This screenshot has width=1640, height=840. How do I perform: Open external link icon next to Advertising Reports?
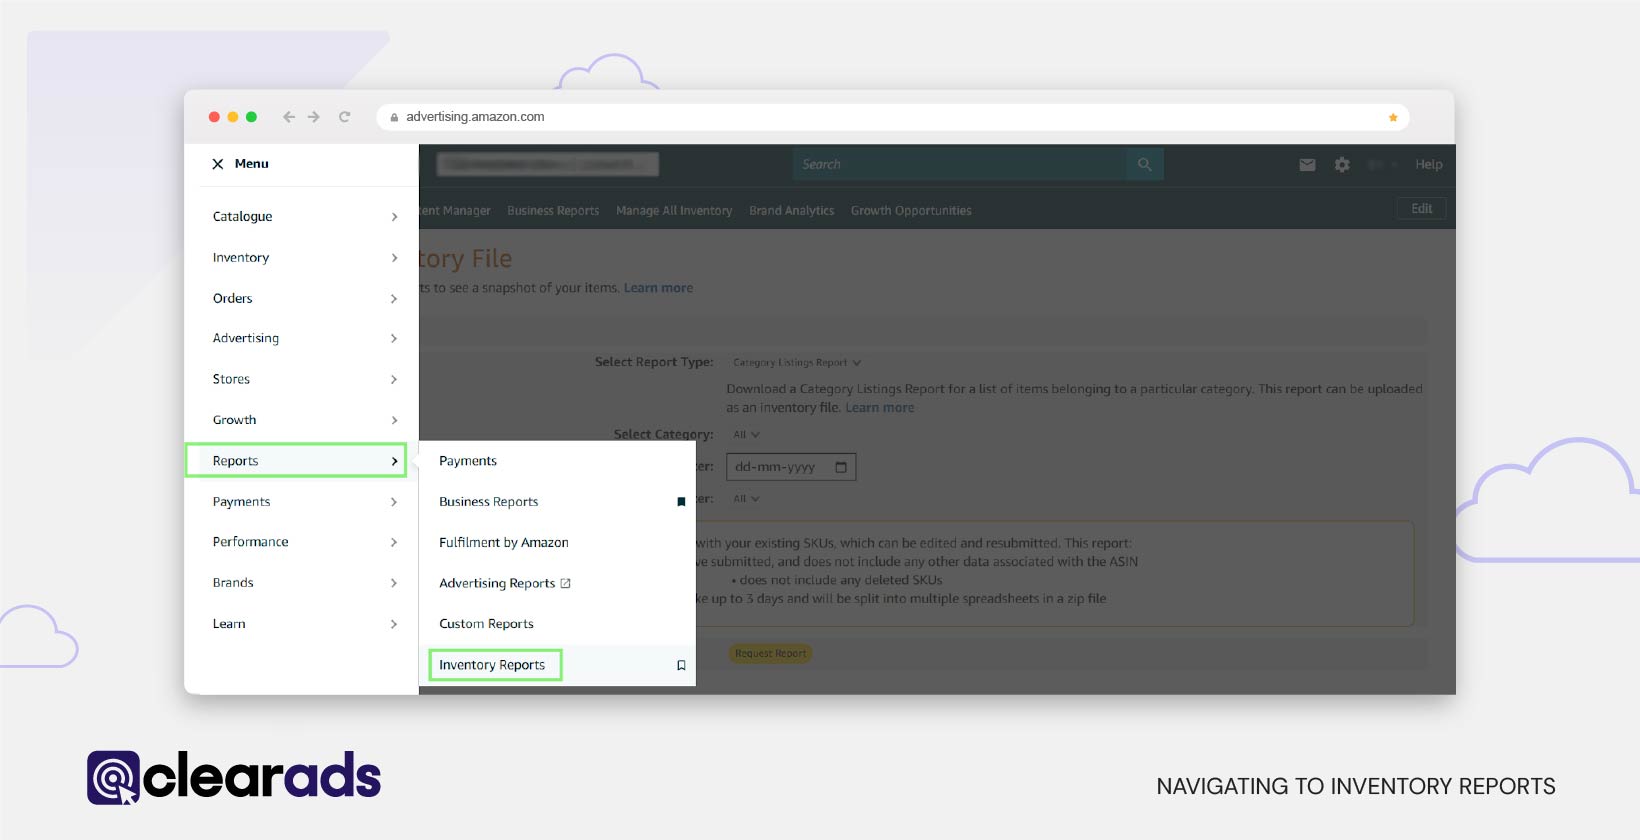tap(566, 583)
